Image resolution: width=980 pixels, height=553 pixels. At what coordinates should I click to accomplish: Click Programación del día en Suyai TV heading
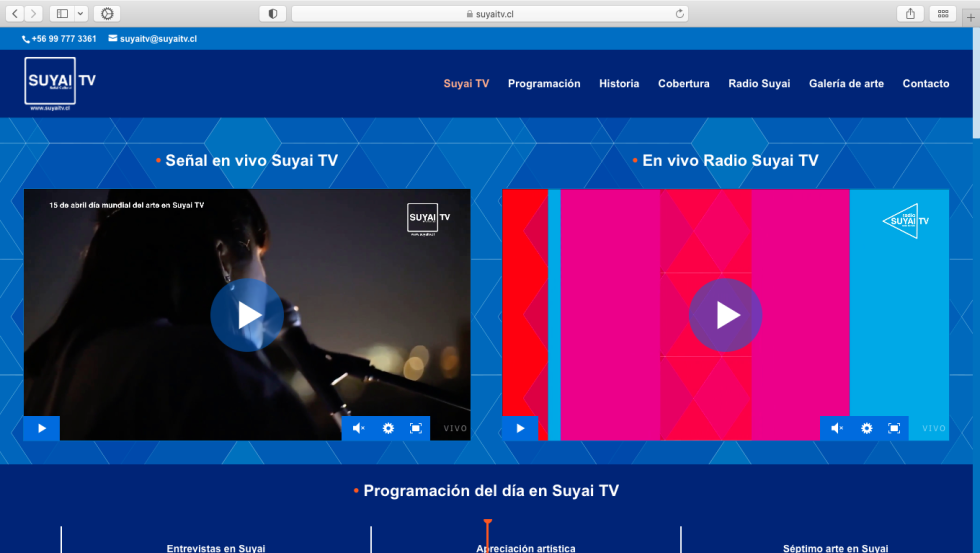coord(491,491)
